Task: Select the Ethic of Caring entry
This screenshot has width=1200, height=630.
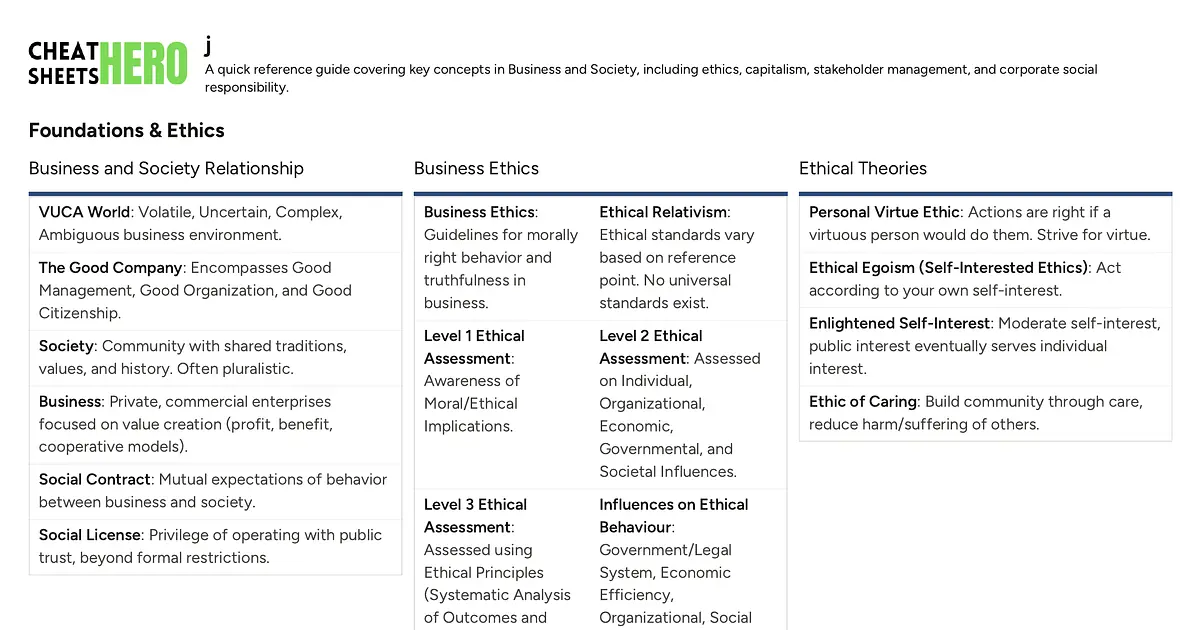Action: [985, 413]
